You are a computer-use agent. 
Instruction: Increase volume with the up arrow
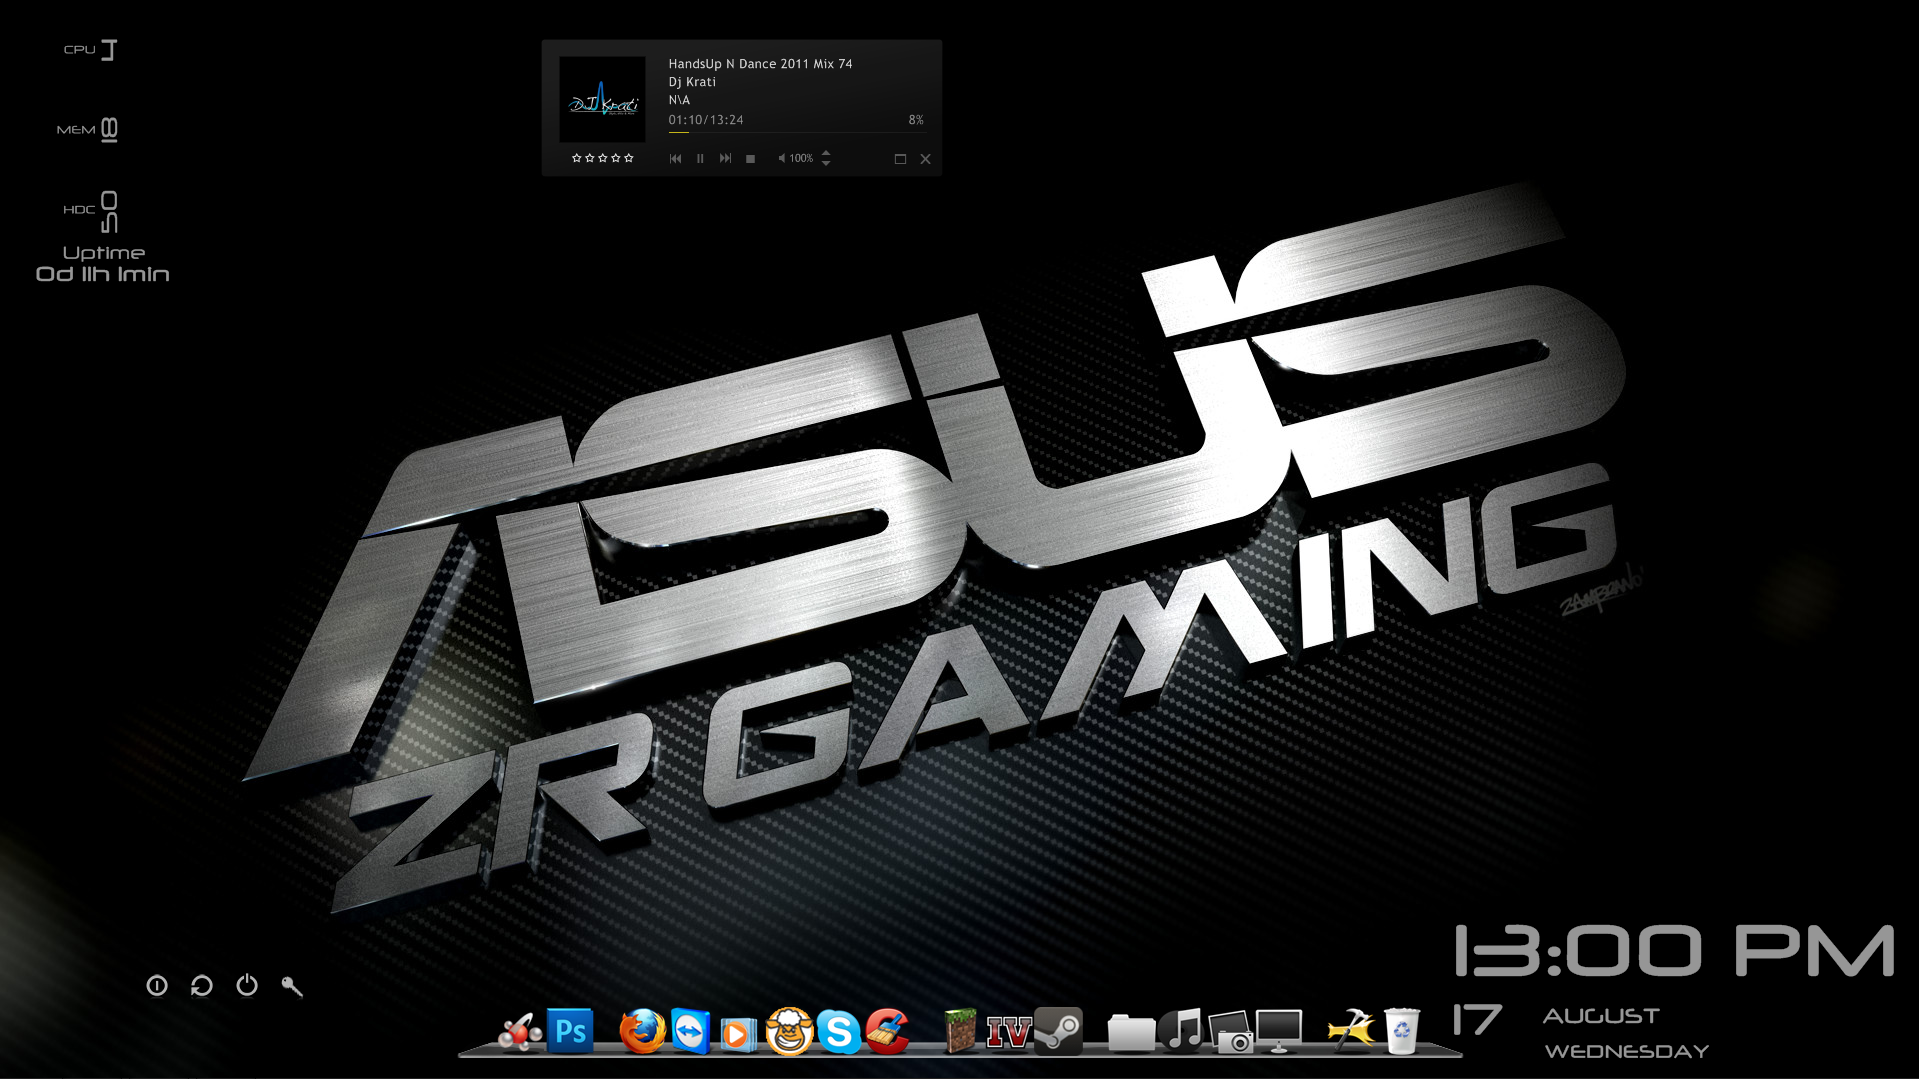click(826, 153)
